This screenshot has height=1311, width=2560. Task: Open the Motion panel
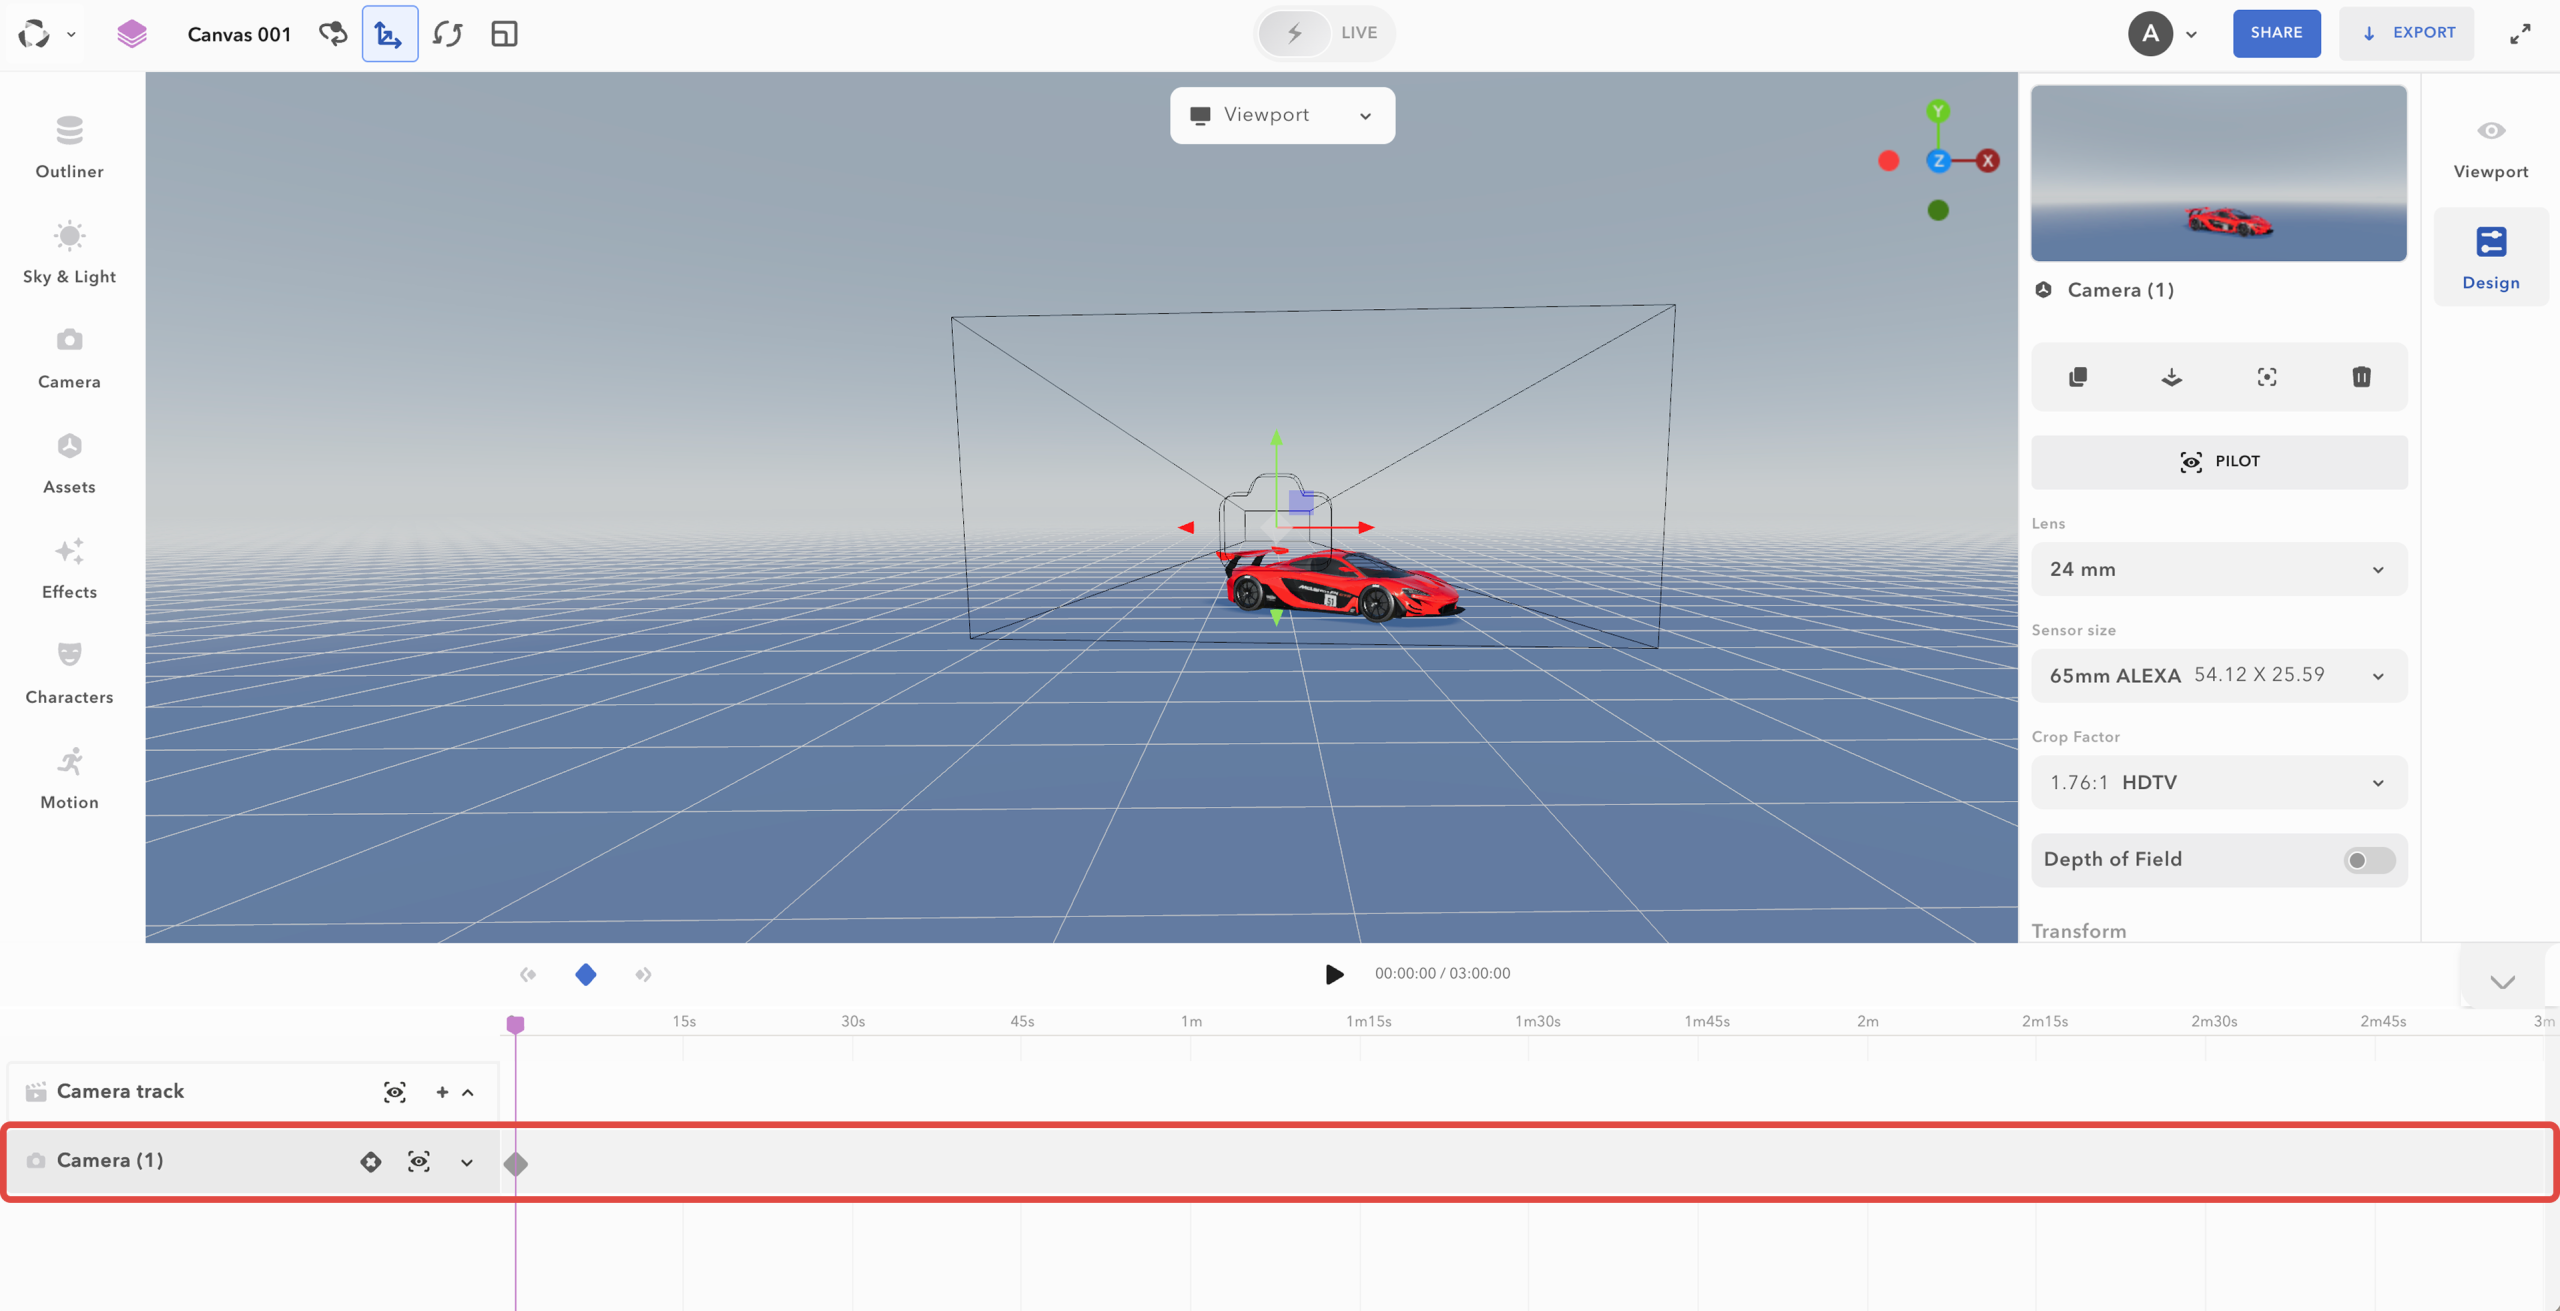point(68,775)
